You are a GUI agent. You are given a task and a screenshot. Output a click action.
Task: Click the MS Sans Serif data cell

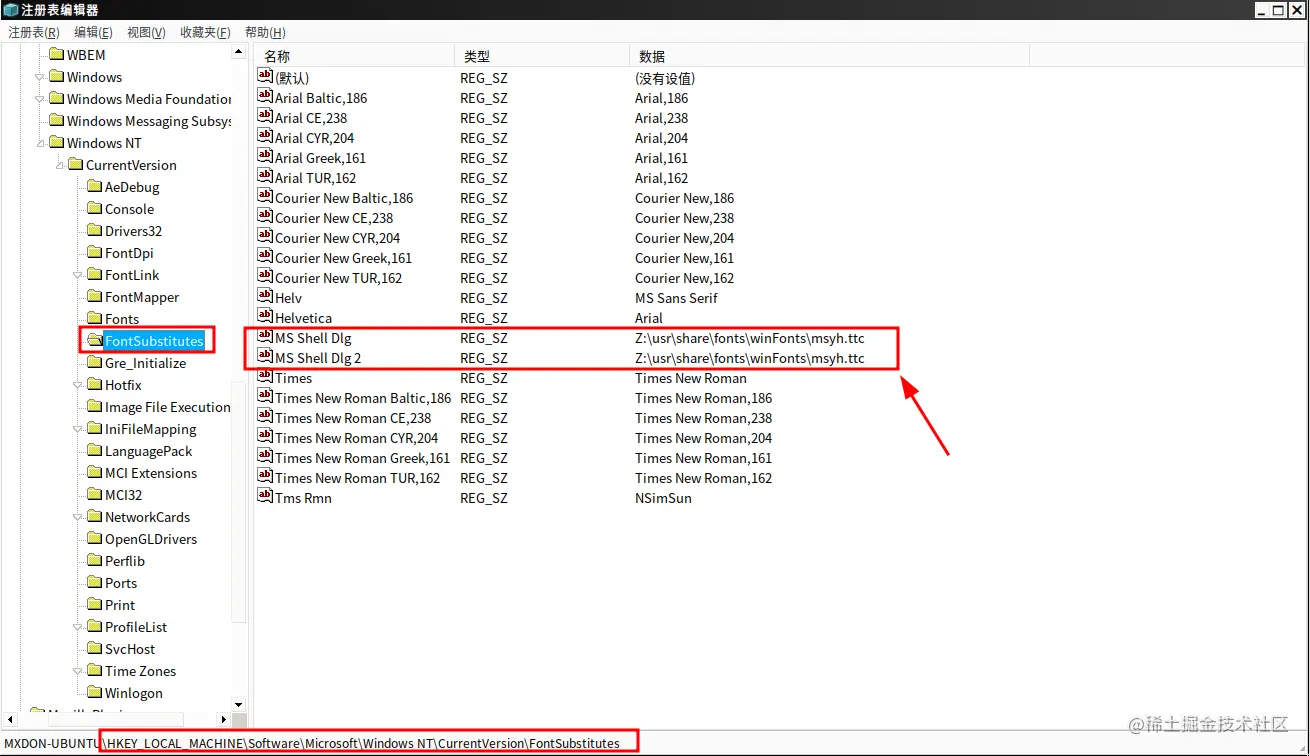click(676, 298)
